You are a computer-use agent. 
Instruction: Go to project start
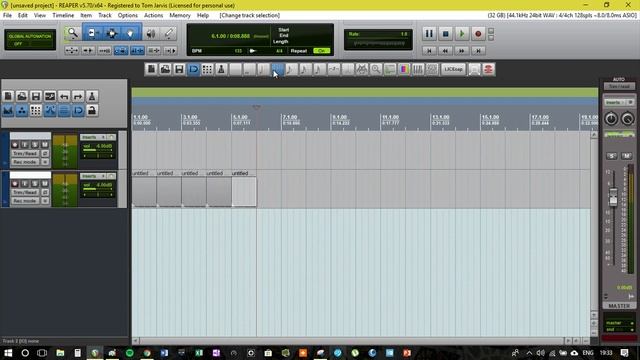(x=429, y=51)
